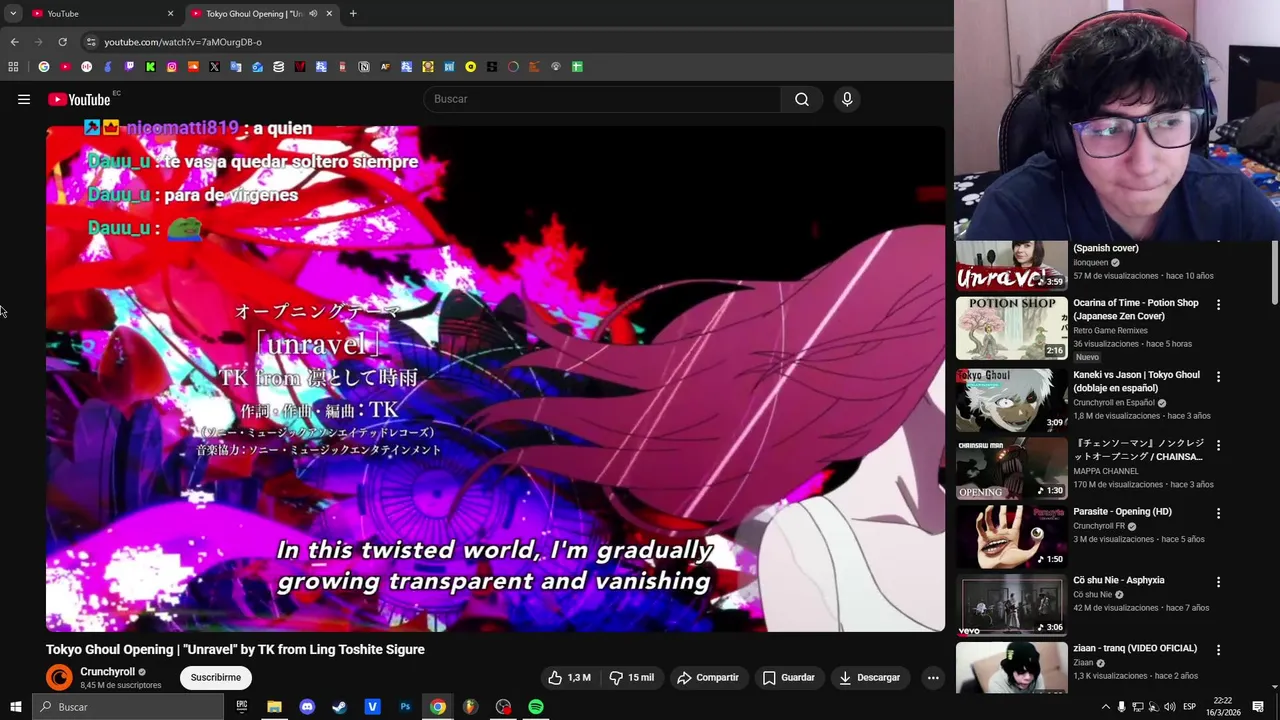Screen dimensions: 1280x720
Task: Open the ESP language indicator
Action: pos(1190,707)
